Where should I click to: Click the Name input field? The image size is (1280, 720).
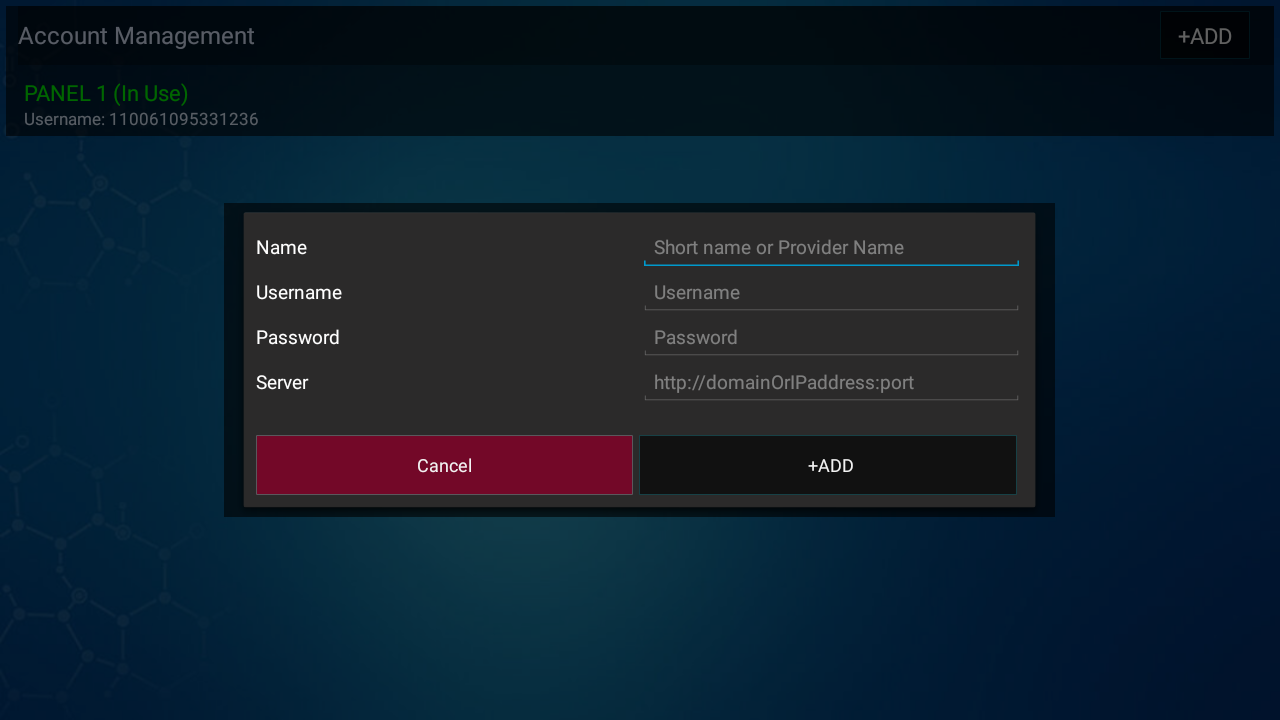coord(831,248)
